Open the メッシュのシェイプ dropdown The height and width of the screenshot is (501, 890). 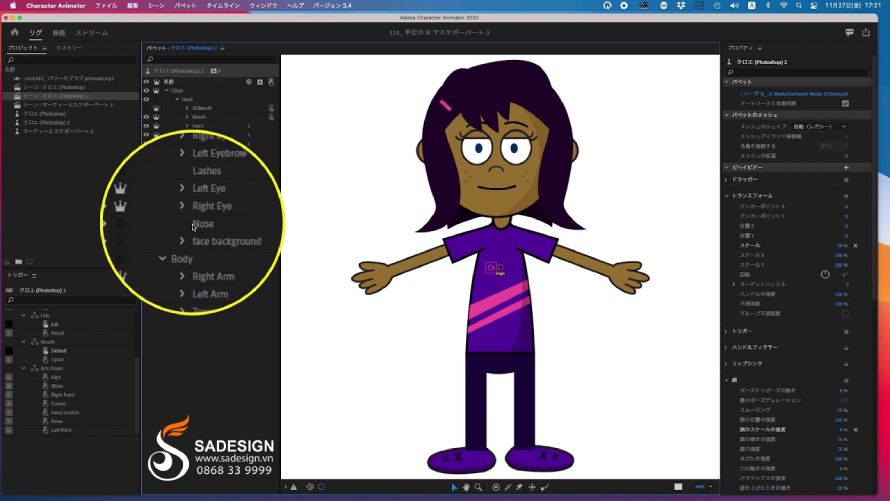click(x=820, y=127)
